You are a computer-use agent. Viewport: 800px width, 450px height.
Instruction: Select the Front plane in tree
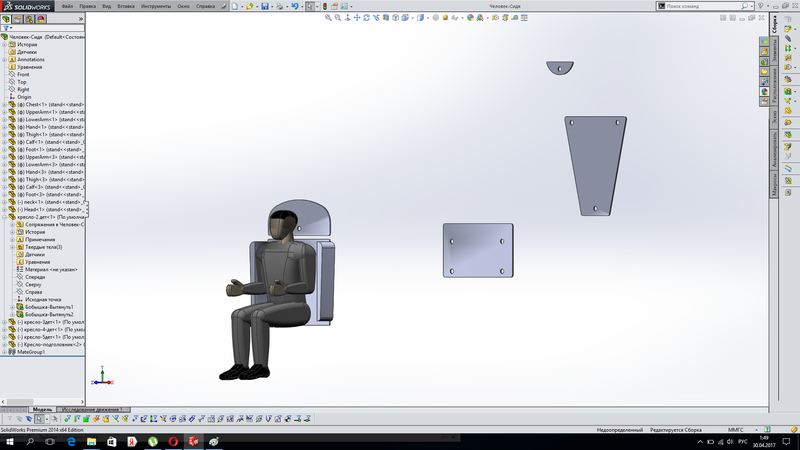23,74
